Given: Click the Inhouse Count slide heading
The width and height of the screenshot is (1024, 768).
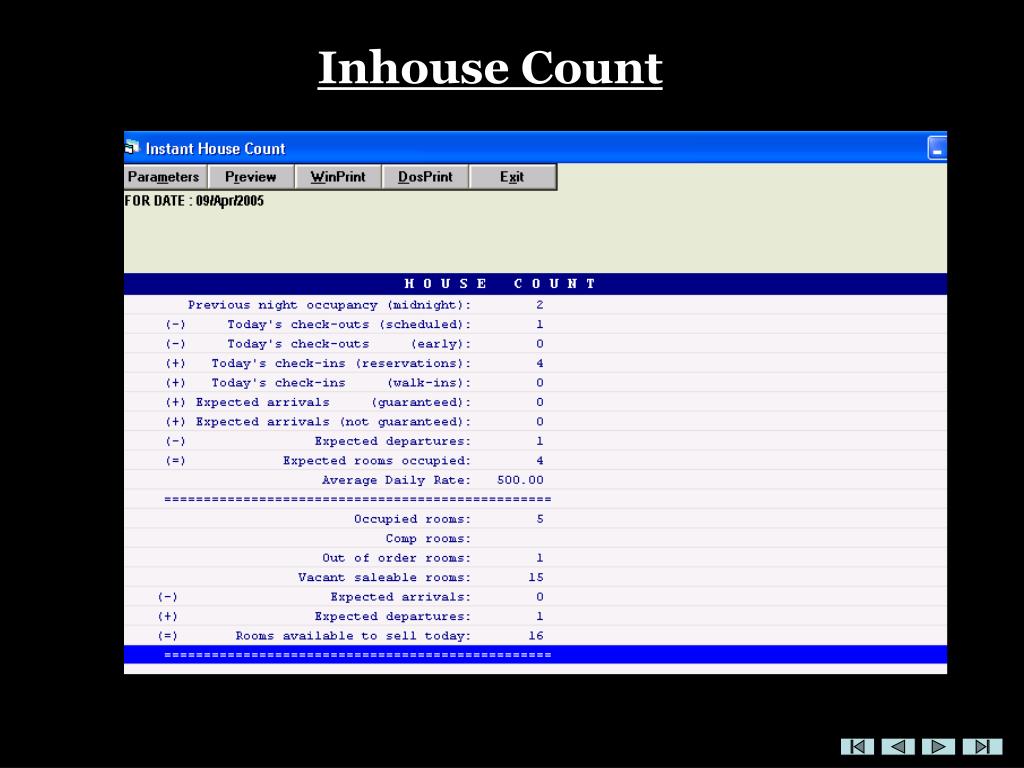Looking at the screenshot, I should (490, 68).
